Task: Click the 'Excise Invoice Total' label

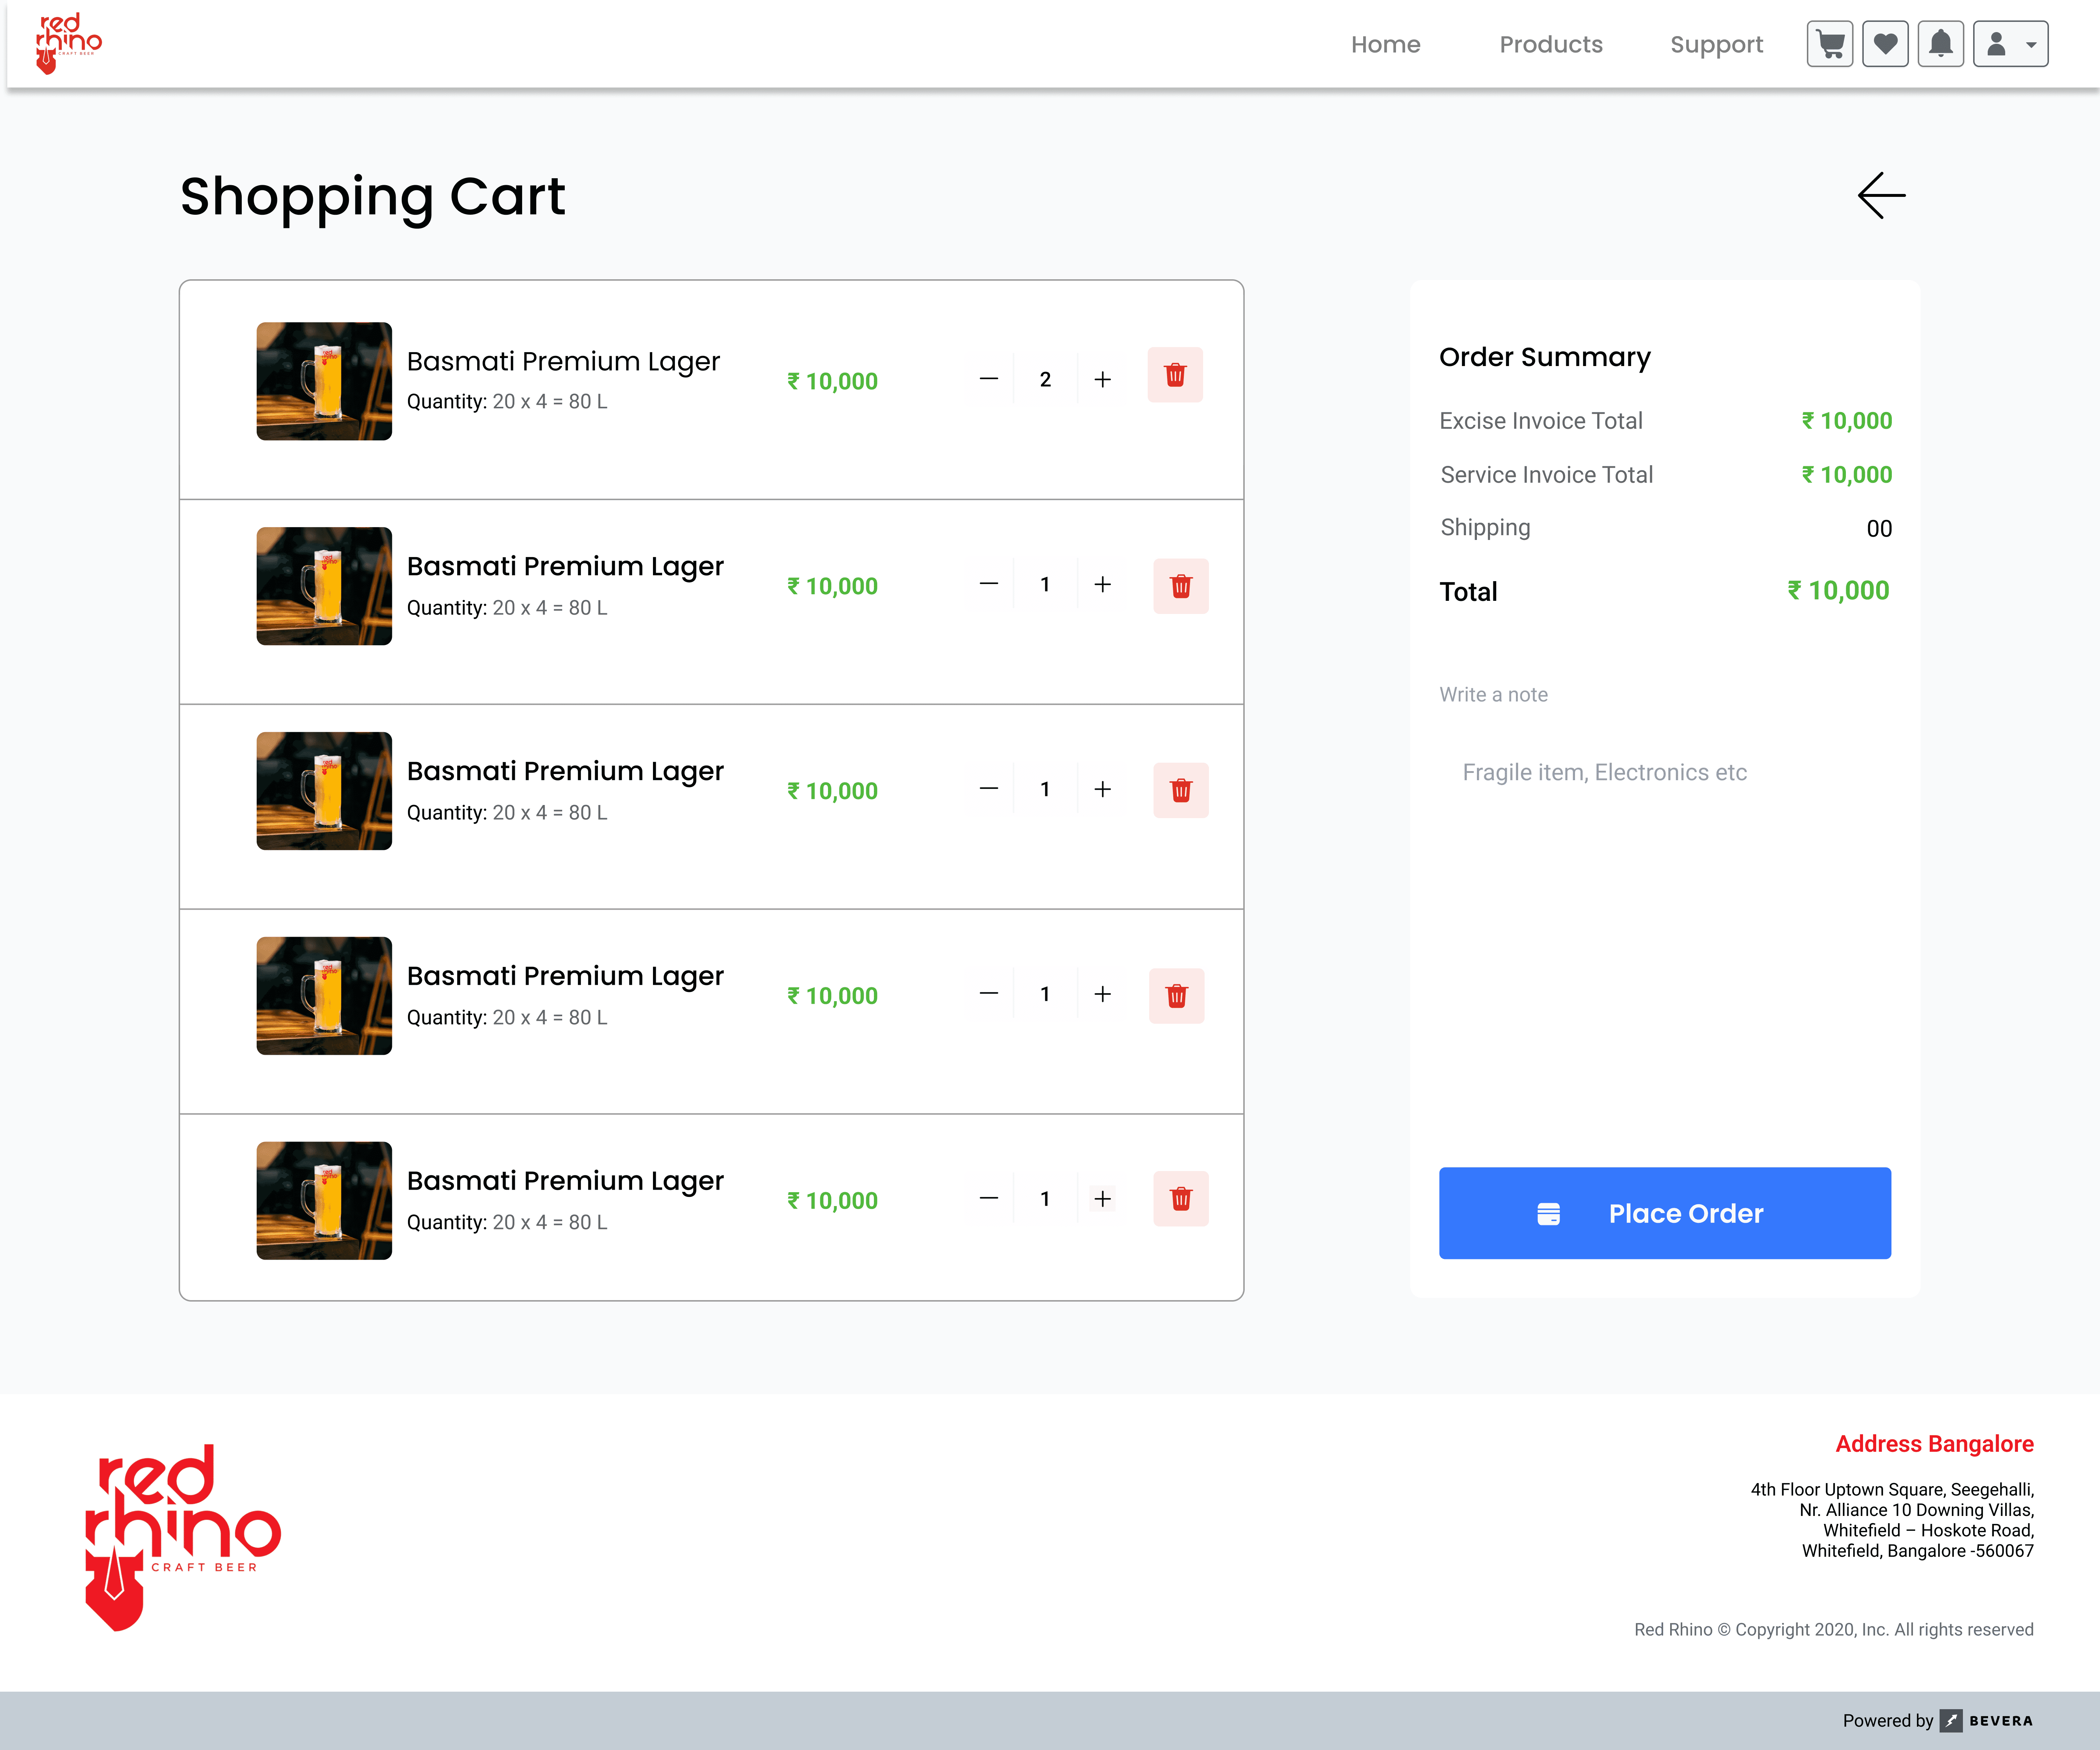Action: (x=1541, y=421)
